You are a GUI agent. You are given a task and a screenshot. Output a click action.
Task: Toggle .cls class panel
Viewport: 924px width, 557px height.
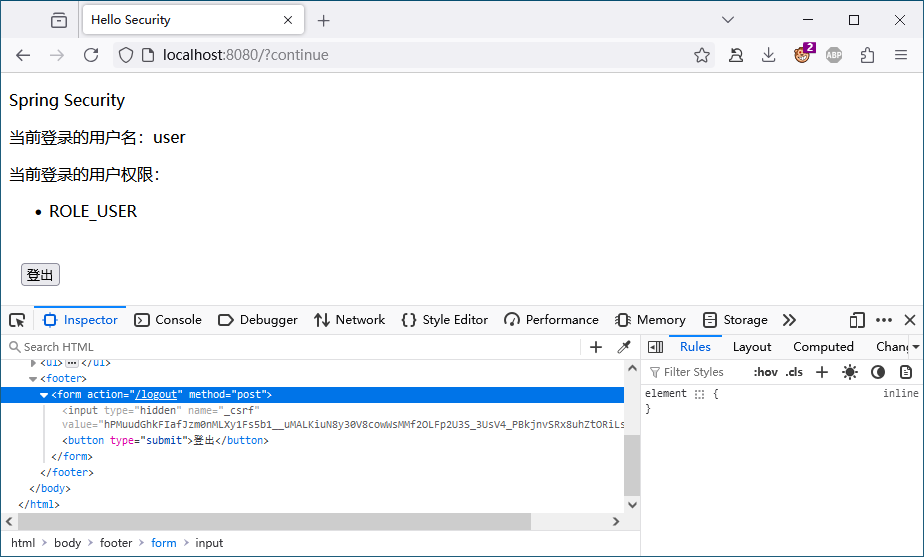[794, 372]
